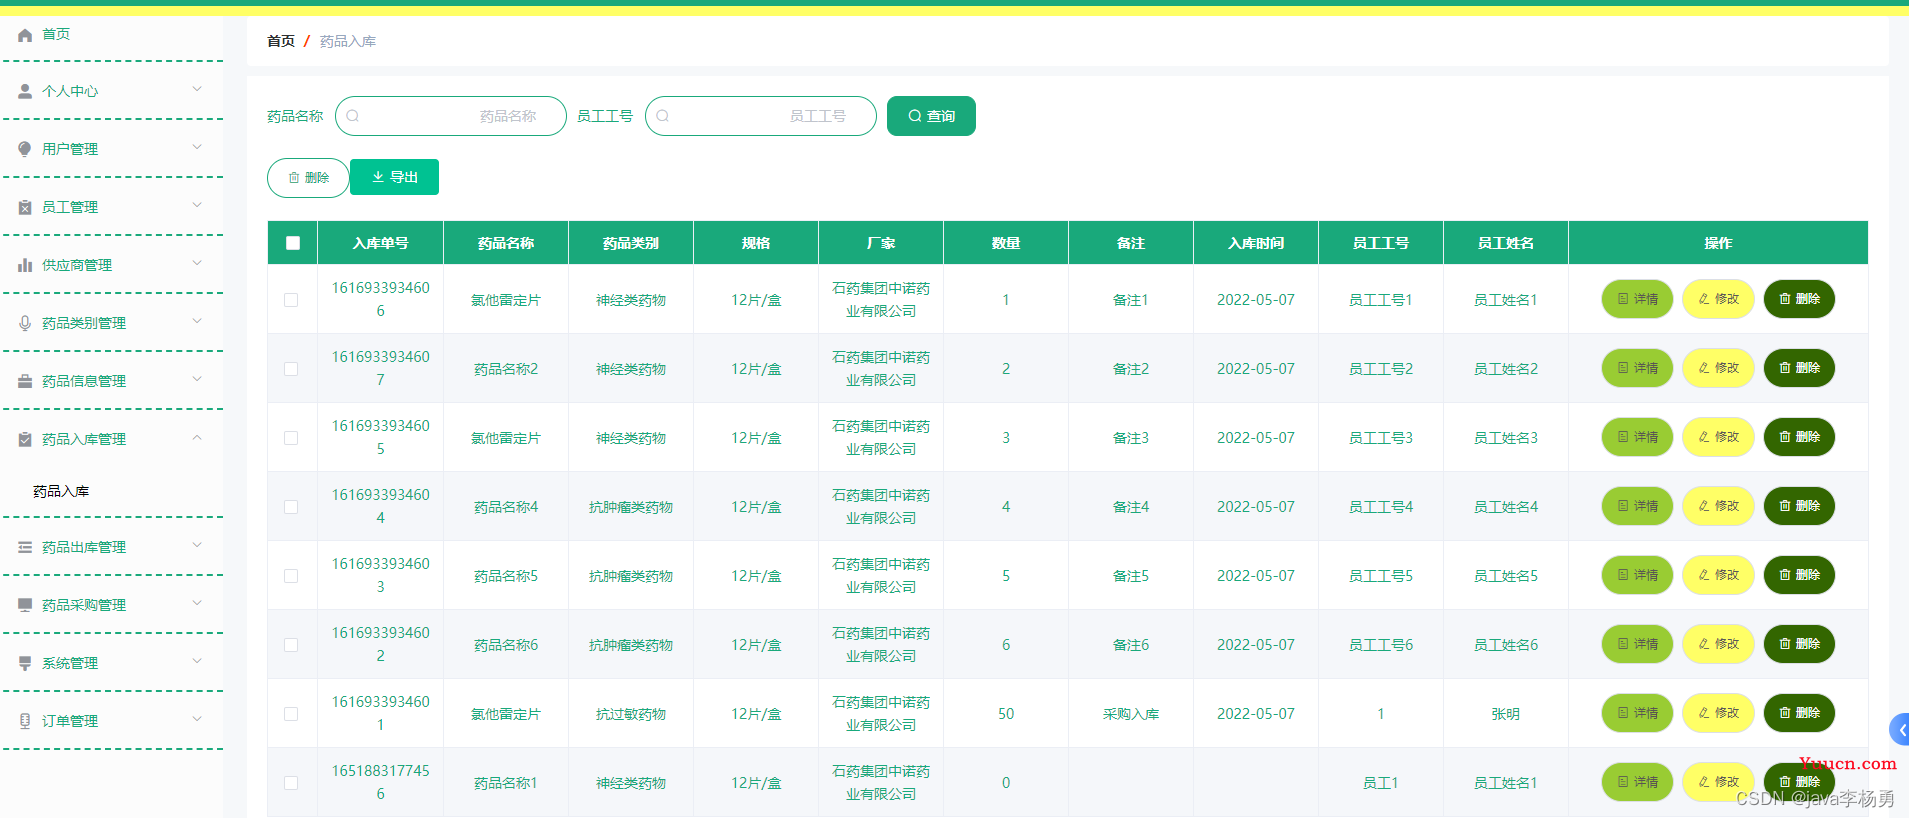Click the clipboard icon next to 员工管理

point(25,207)
